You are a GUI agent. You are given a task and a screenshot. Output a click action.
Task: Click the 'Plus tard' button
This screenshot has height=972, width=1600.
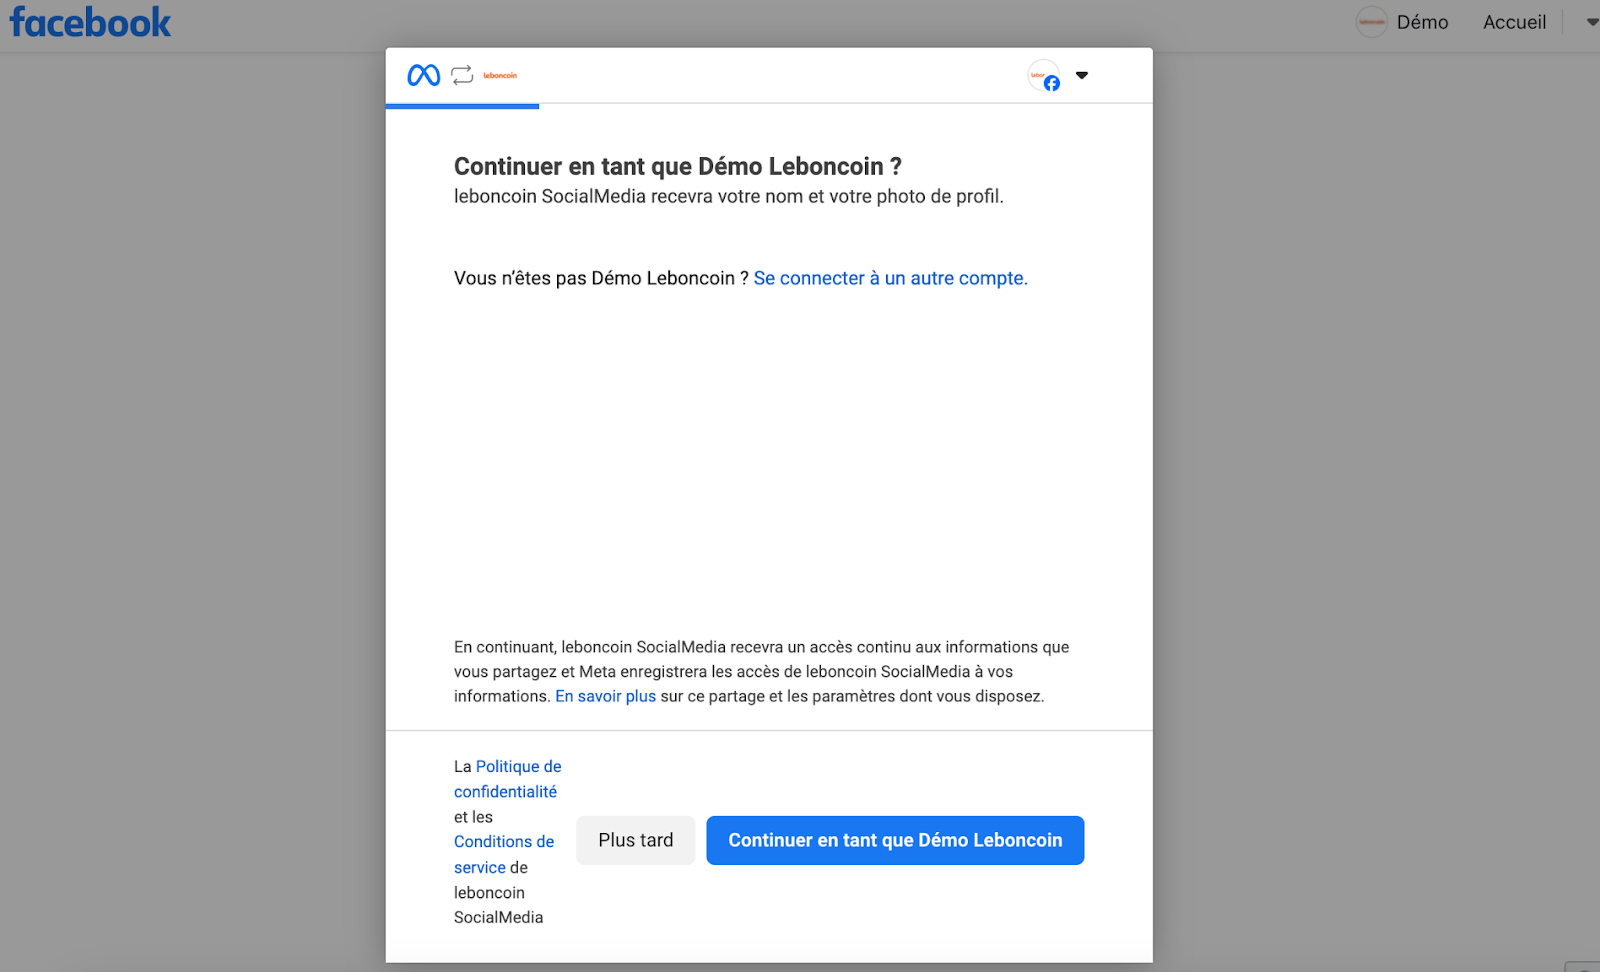click(x=636, y=840)
